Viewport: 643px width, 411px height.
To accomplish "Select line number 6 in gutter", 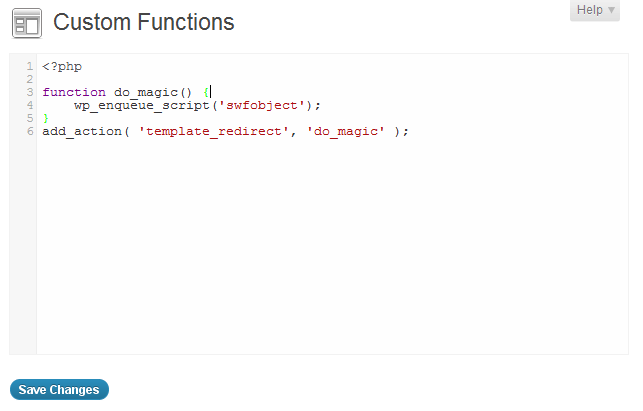I will tap(30, 132).
